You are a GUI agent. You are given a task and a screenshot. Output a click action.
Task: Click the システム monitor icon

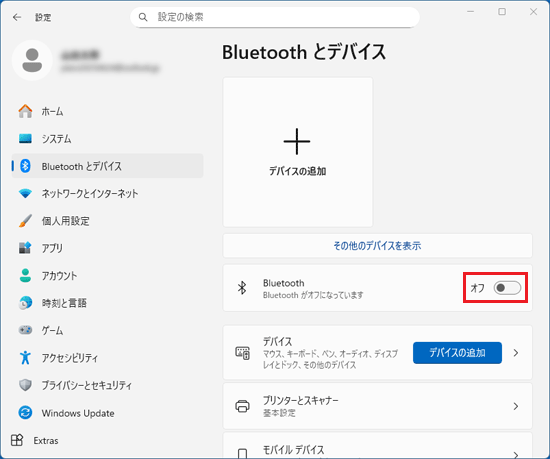click(x=25, y=139)
